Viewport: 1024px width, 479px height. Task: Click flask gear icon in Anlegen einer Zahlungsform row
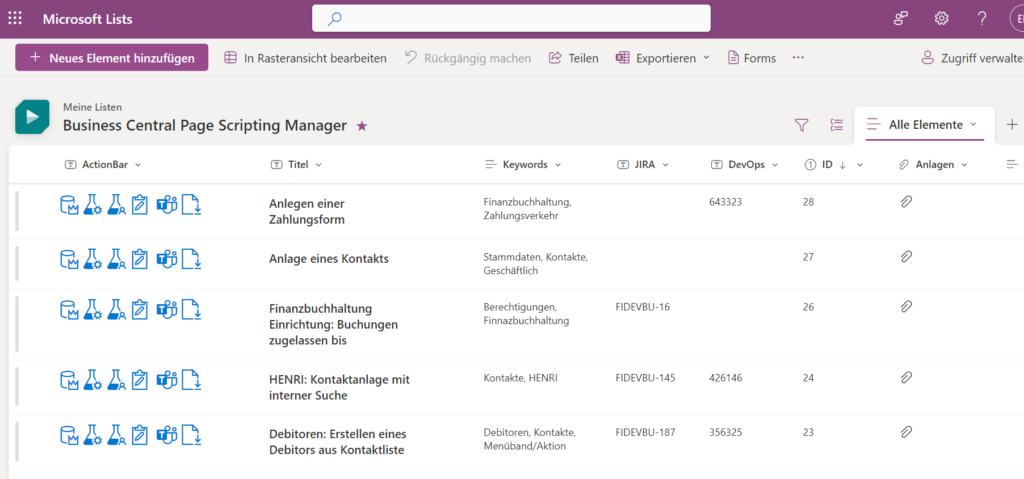[93, 205]
